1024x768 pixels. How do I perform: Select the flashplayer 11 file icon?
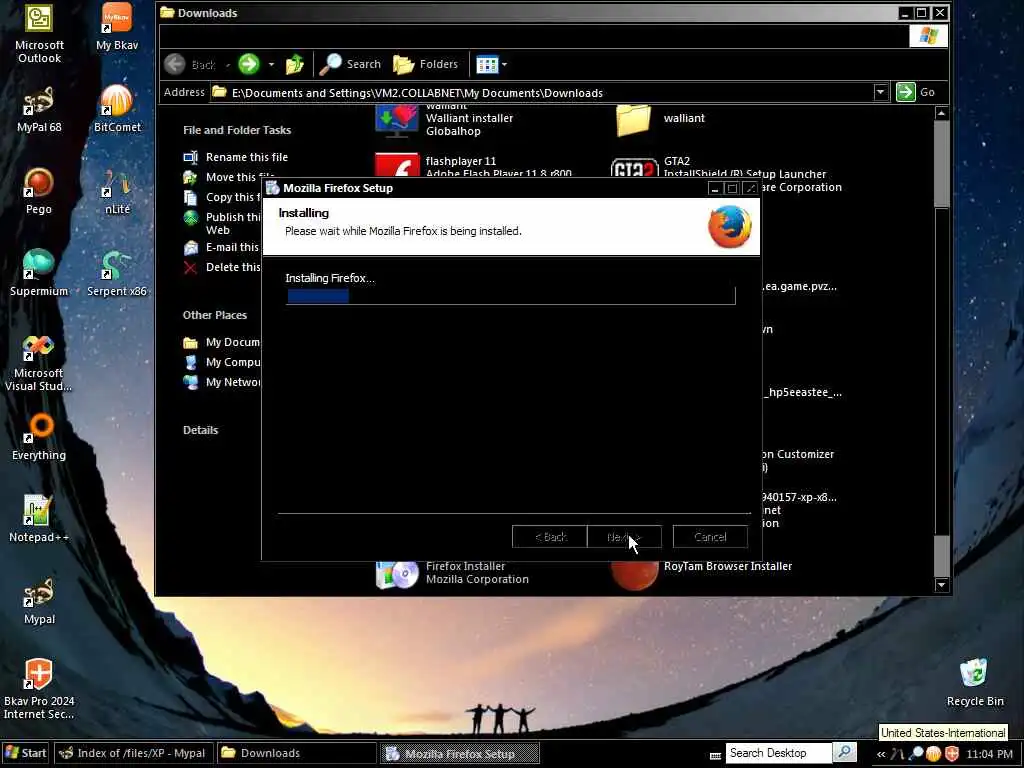(x=396, y=165)
